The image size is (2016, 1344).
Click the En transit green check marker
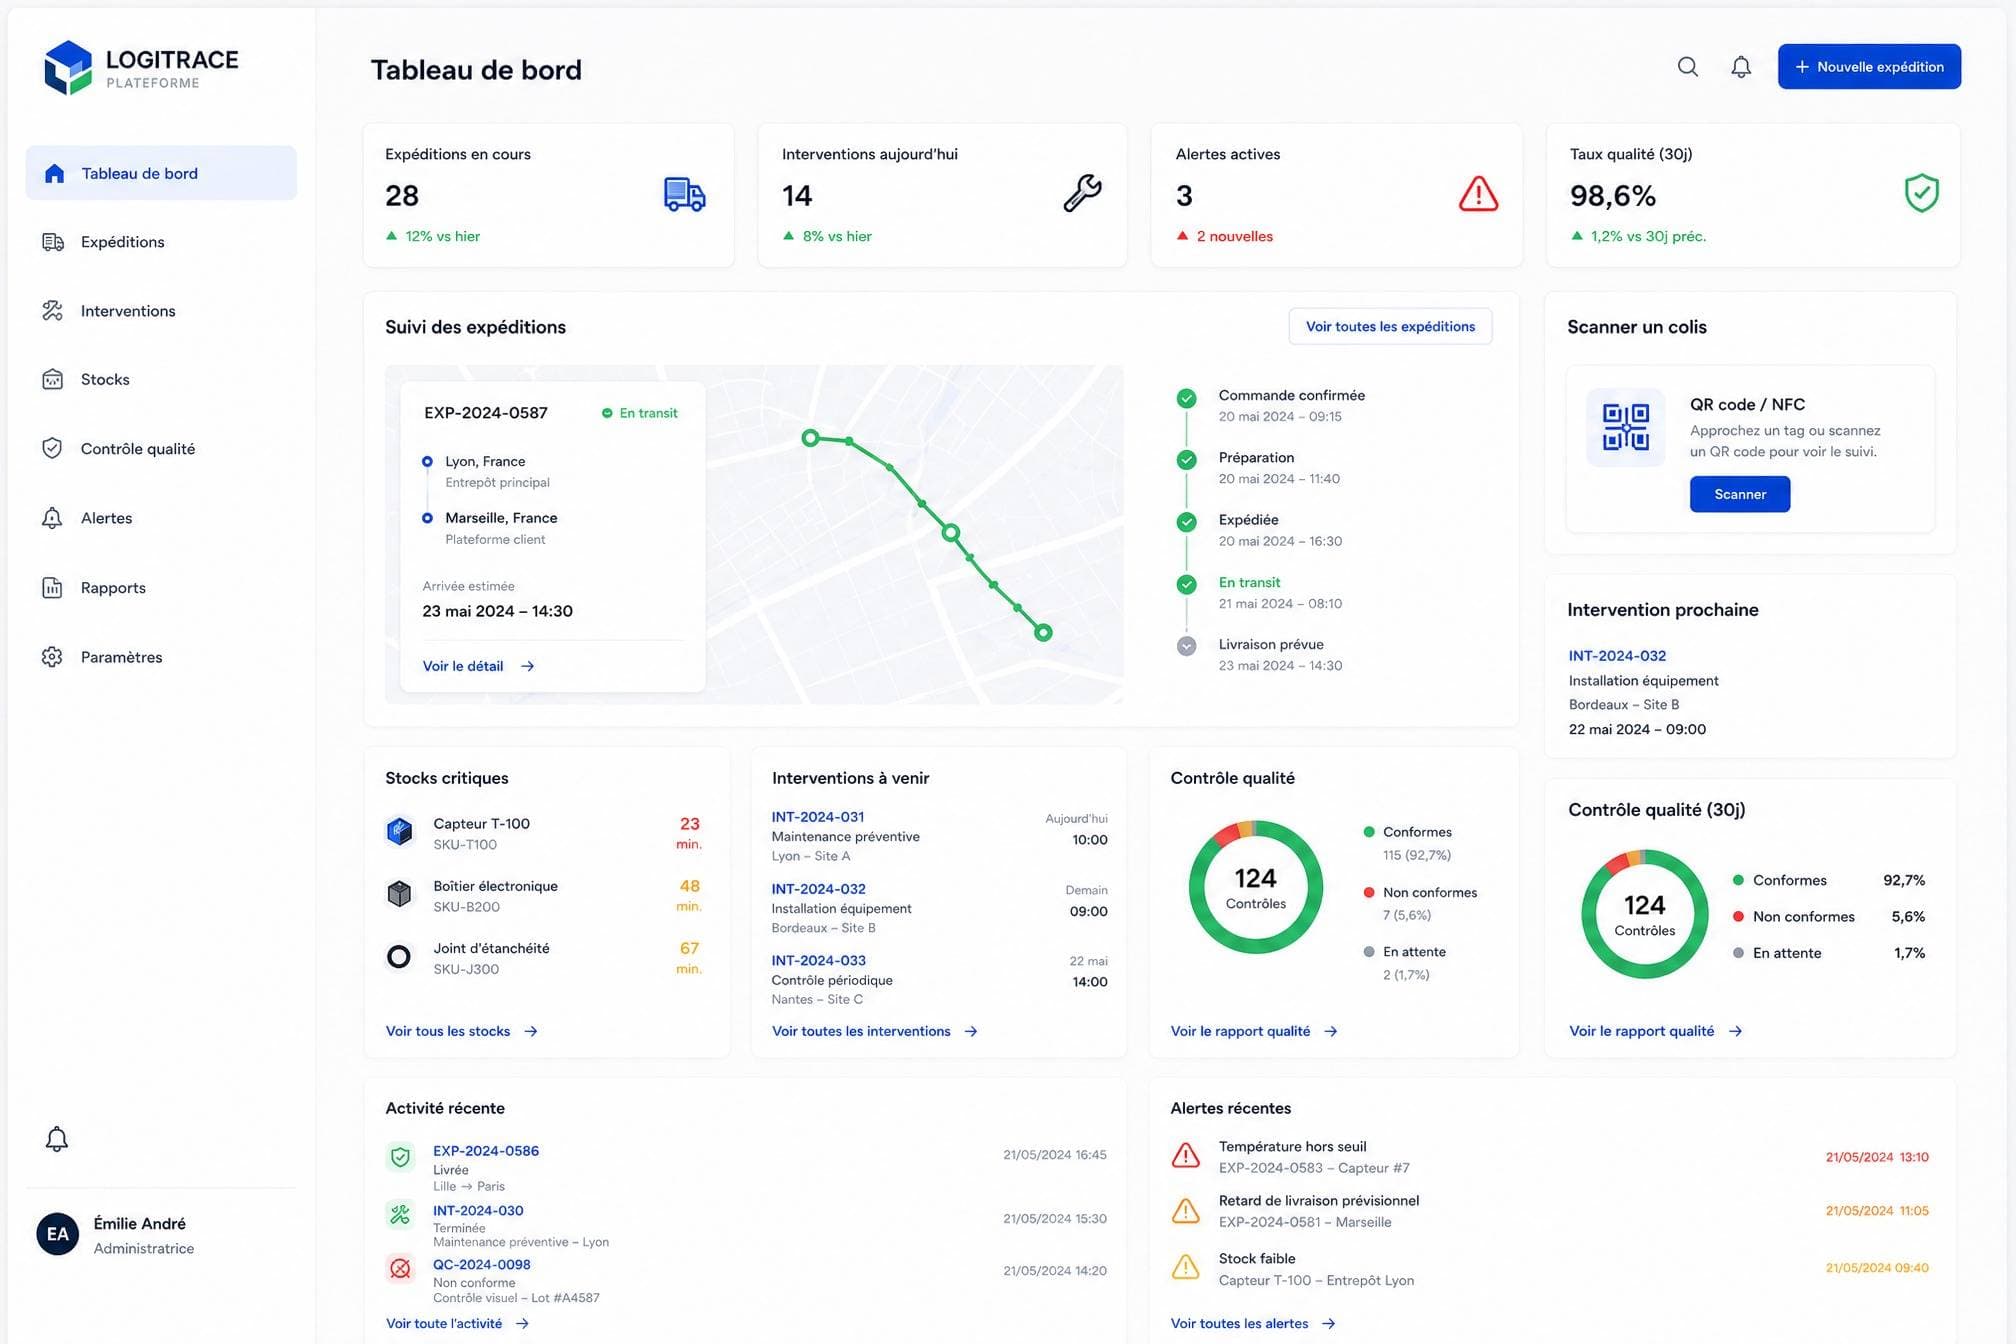(1186, 585)
